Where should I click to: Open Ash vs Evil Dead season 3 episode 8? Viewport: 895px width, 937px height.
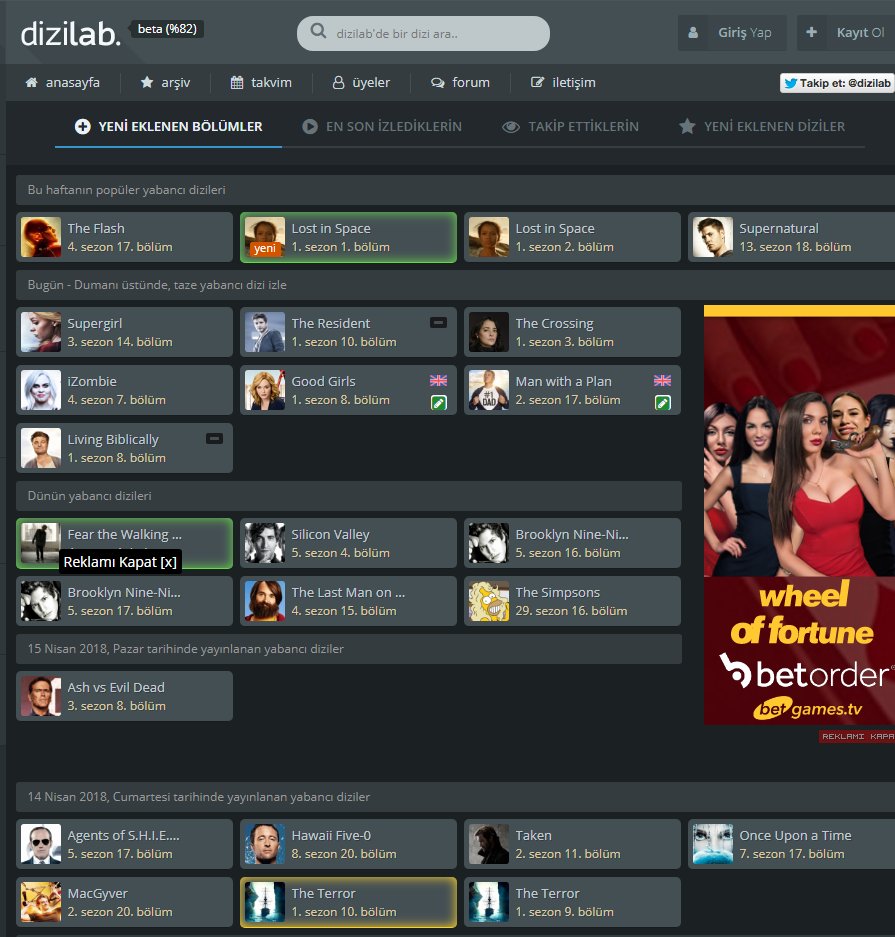pyautogui.click(x=124, y=696)
